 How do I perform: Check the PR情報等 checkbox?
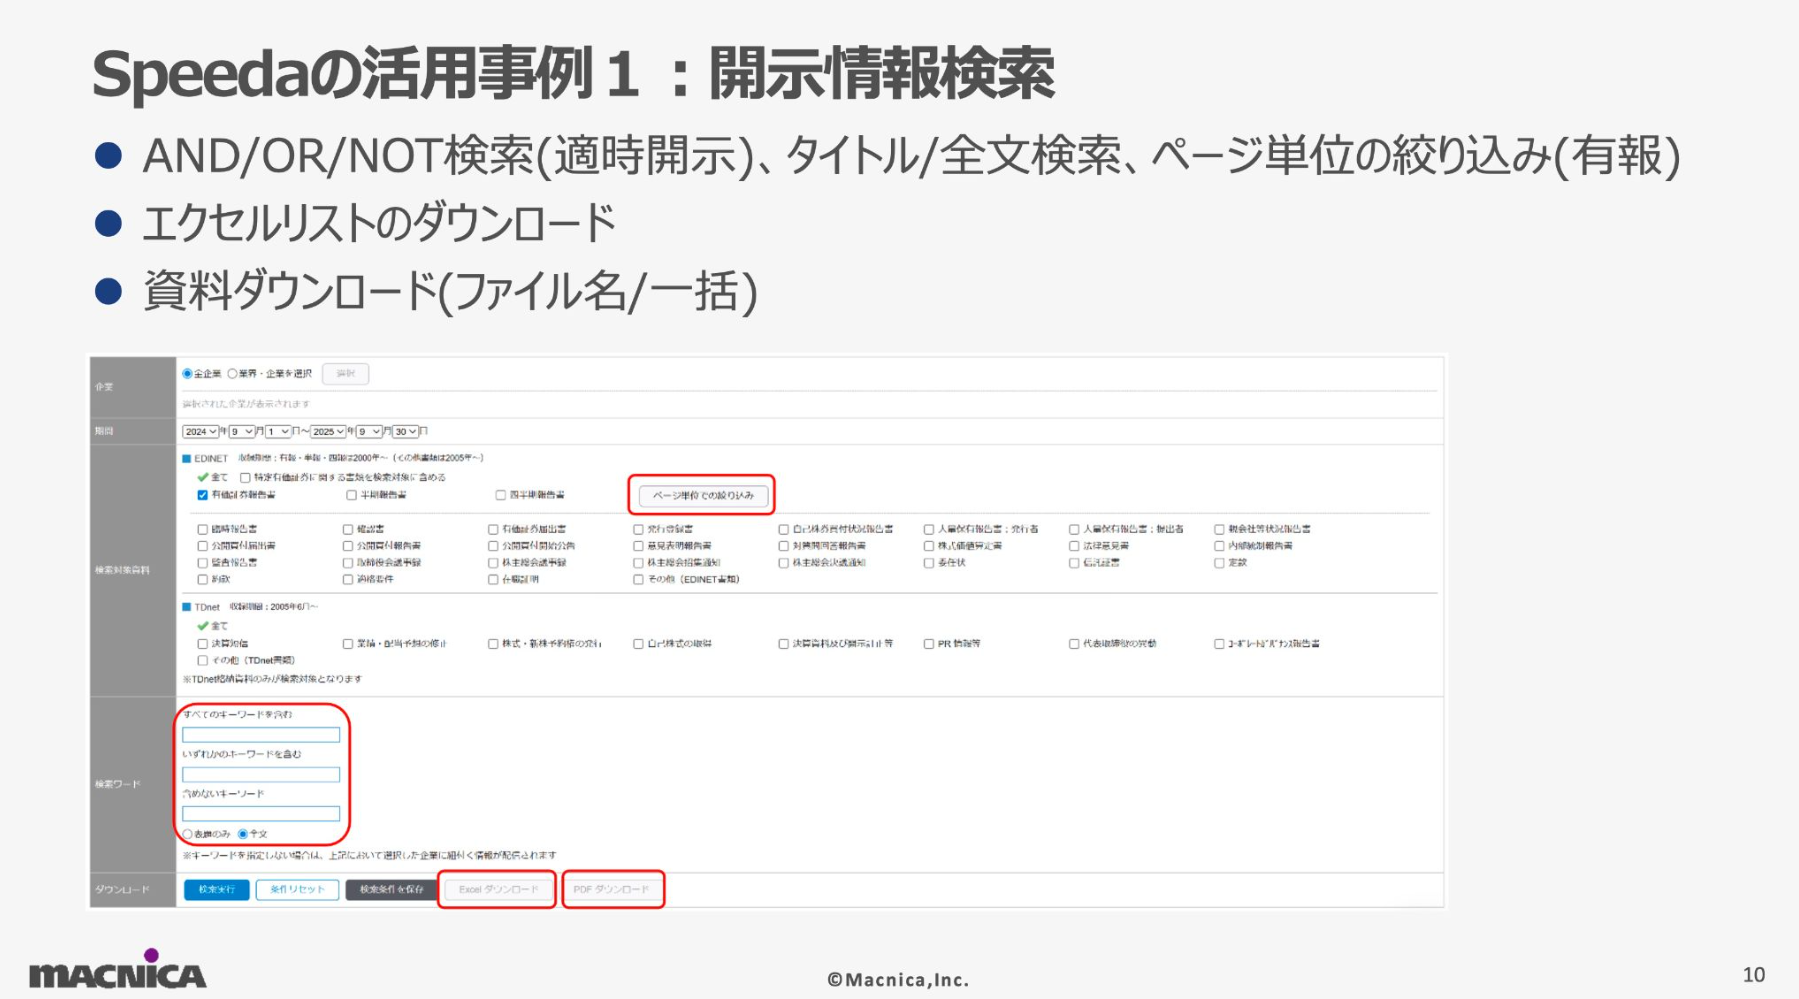[x=929, y=644]
